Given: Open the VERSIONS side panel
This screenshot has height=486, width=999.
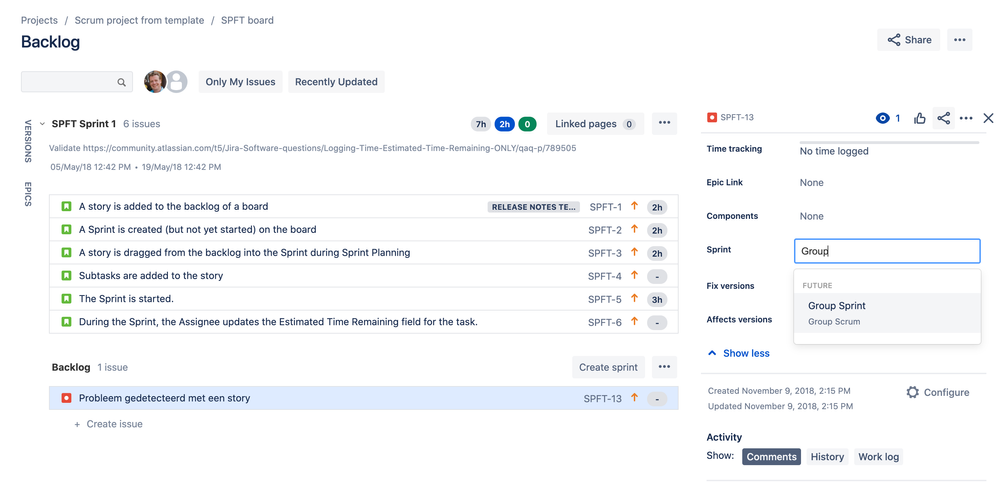Looking at the screenshot, I should pos(28,141).
